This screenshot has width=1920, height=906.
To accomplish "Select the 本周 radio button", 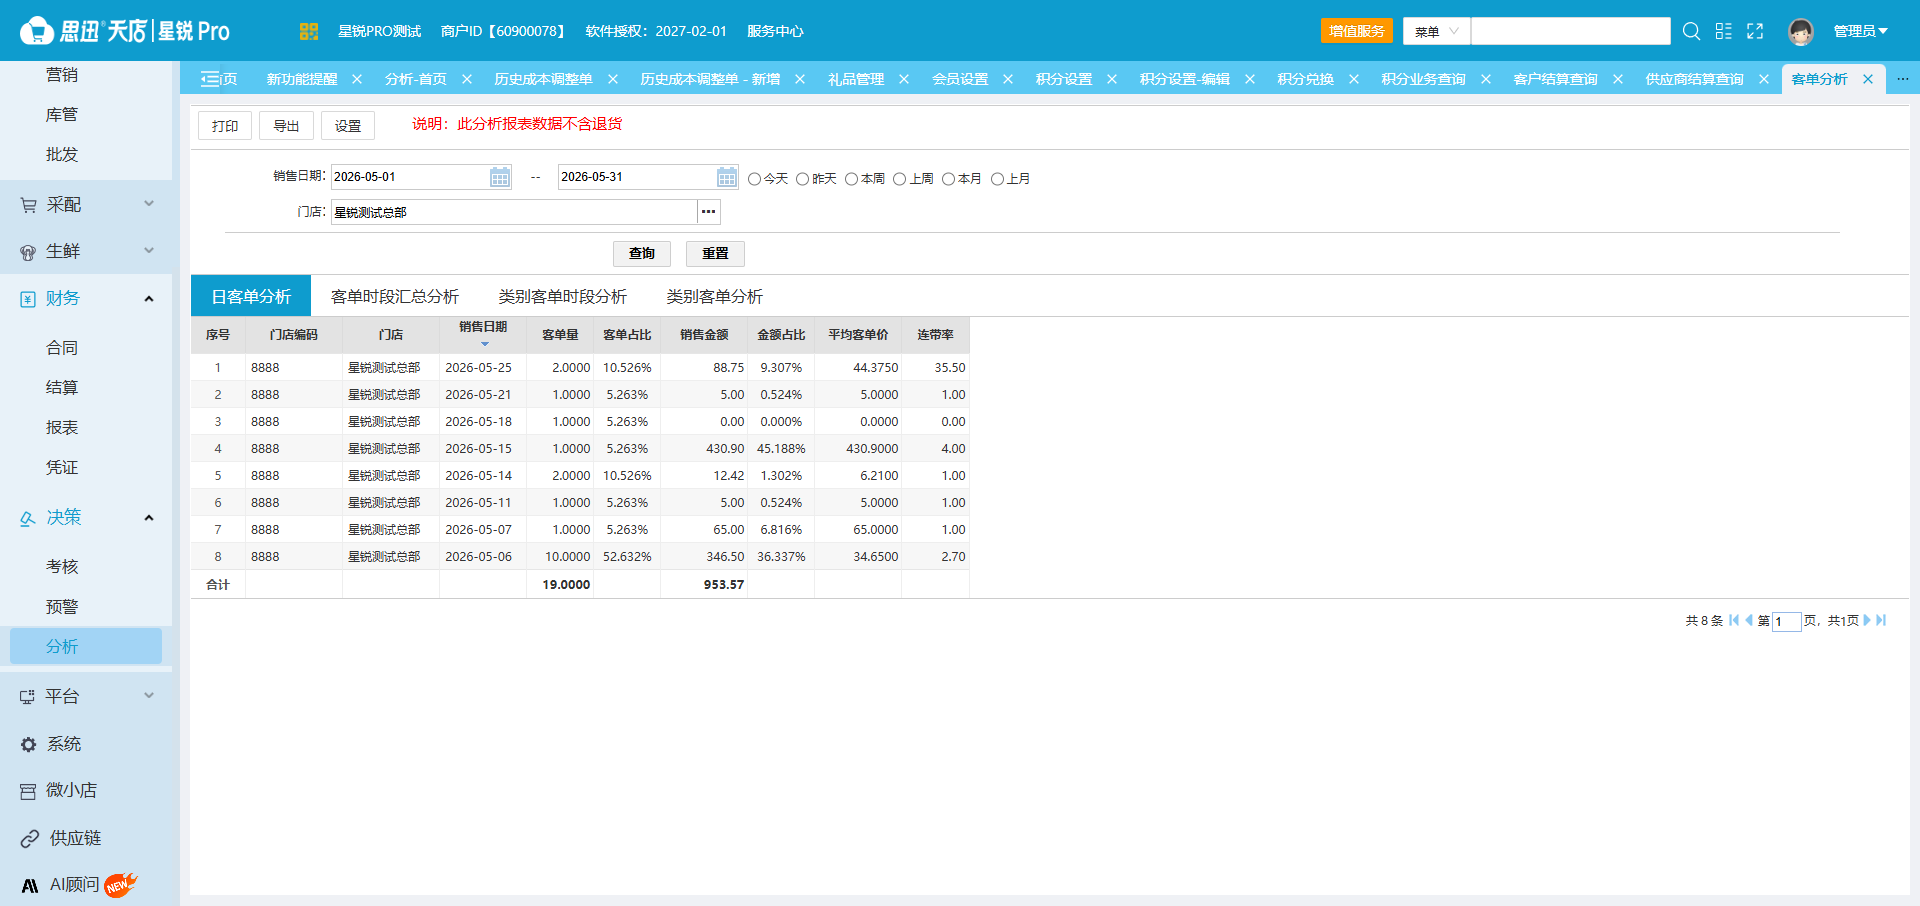I will [x=851, y=179].
